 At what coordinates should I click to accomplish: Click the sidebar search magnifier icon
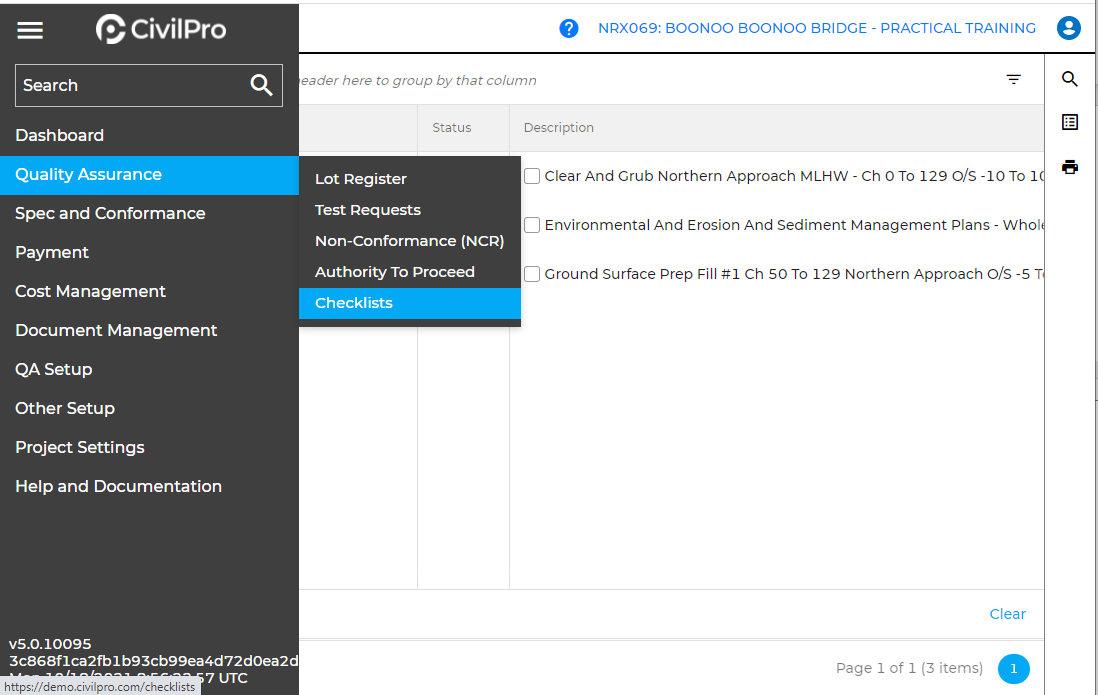click(x=261, y=86)
